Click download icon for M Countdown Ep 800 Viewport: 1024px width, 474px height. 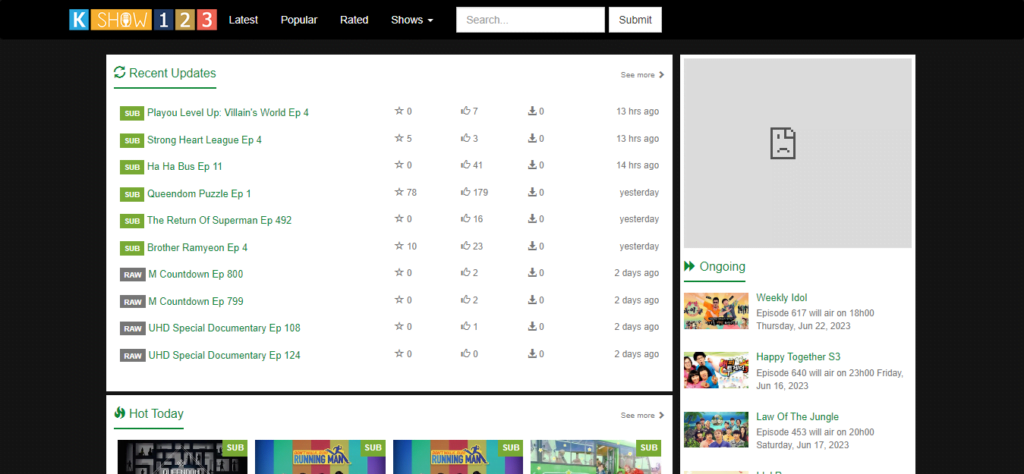pos(532,272)
